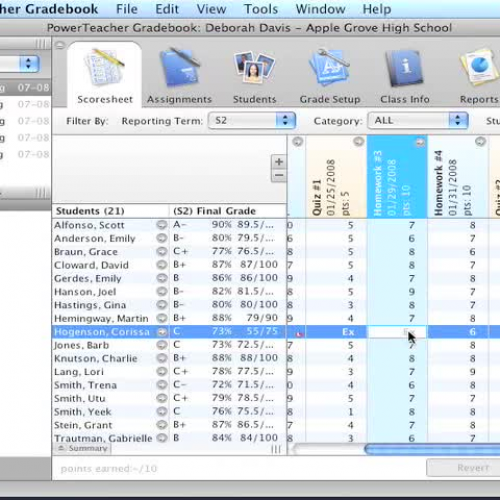This screenshot has height=500, width=500.
Task: Click comment bubble icon for Smith, Utu
Action: click(x=162, y=398)
